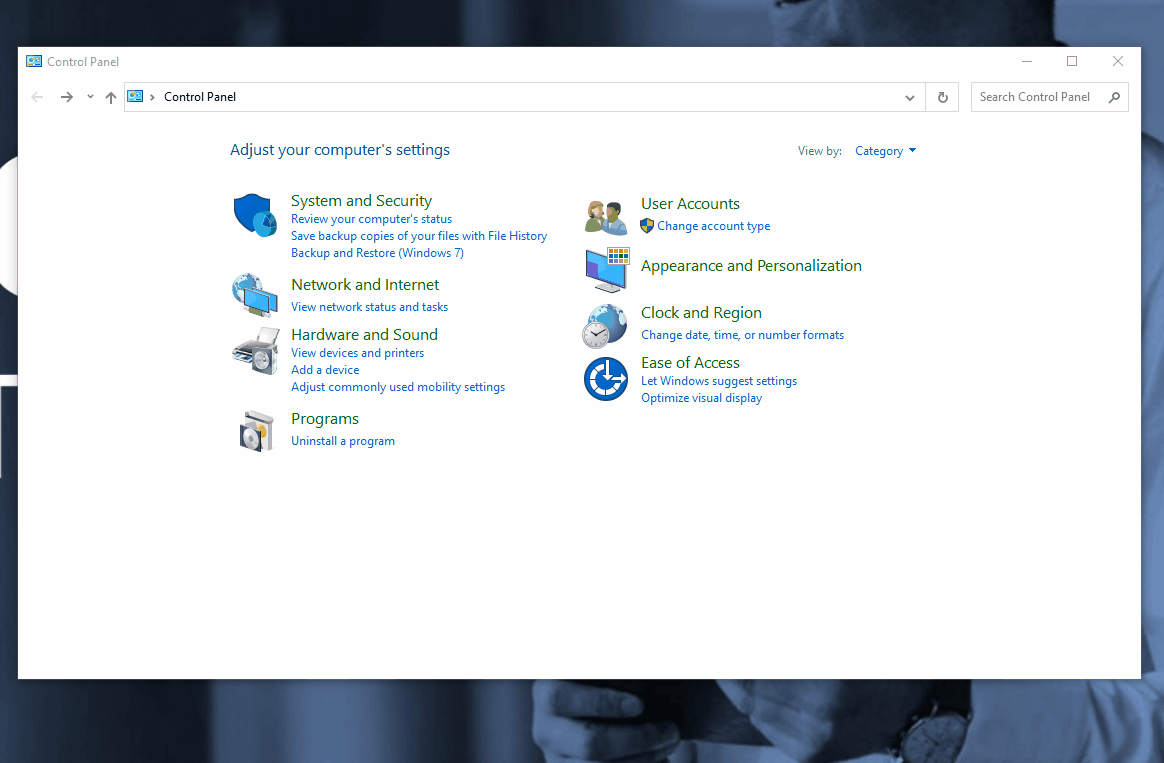This screenshot has width=1164, height=763.
Task: Expand the recent locations chevron
Action: pos(90,97)
